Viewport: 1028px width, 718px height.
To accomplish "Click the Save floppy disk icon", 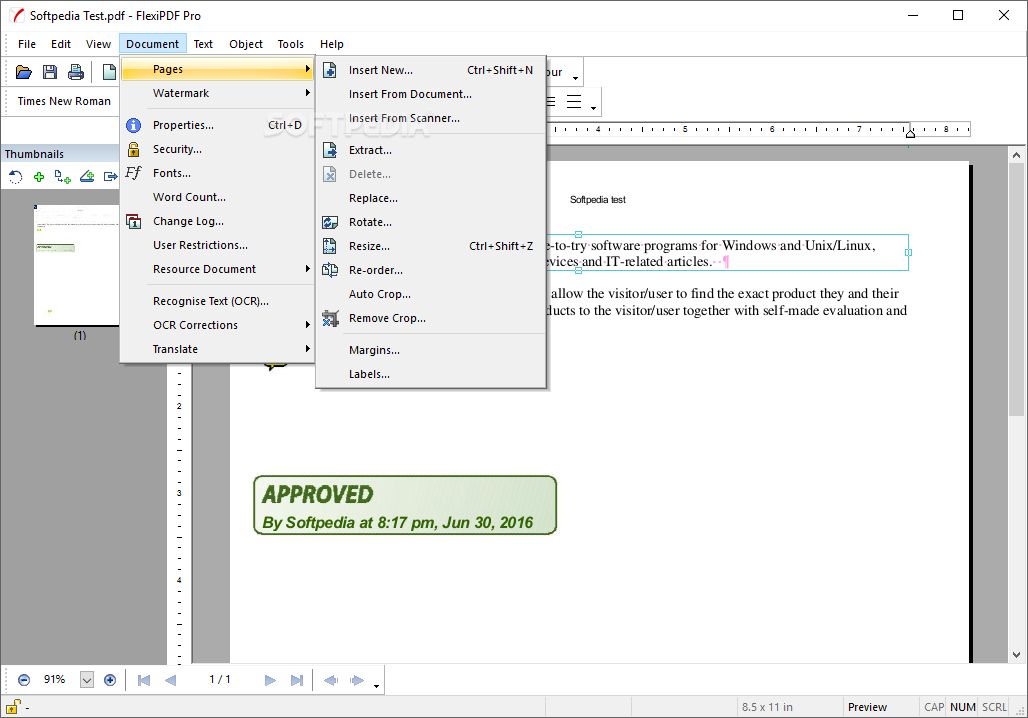I will (50, 72).
